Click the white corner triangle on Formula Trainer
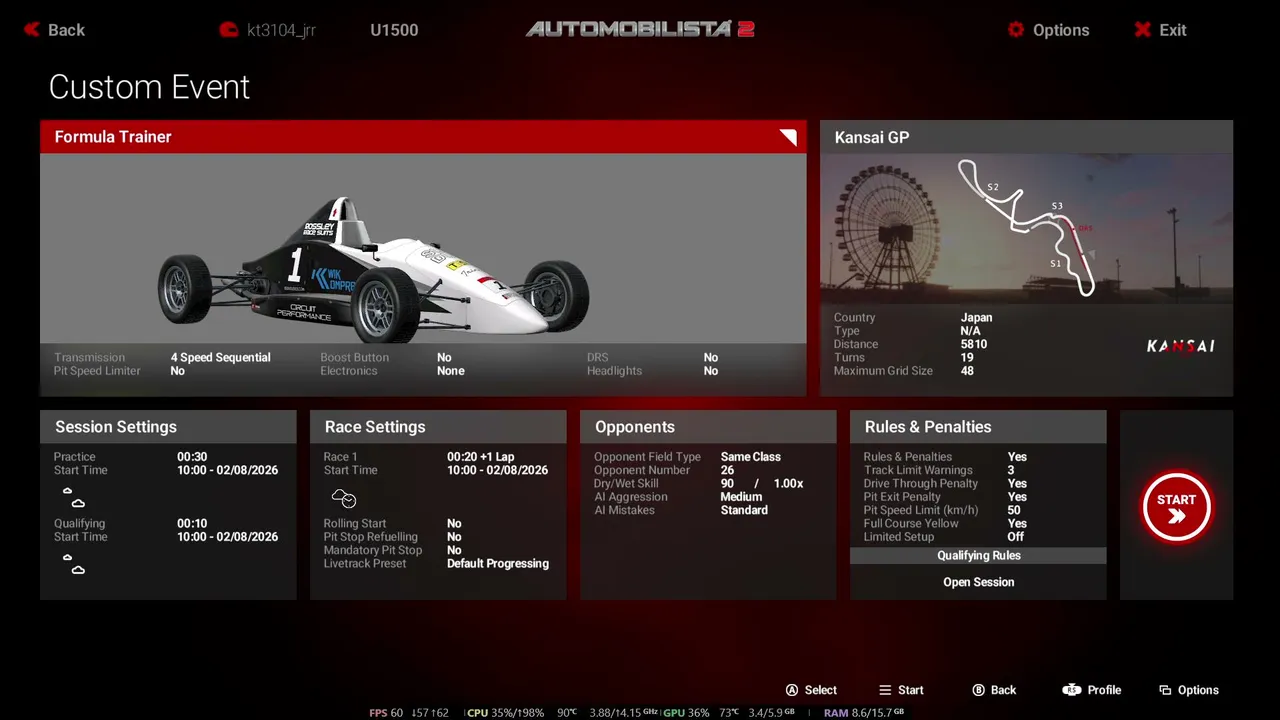The width and height of the screenshot is (1280, 720). (x=788, y=137)
